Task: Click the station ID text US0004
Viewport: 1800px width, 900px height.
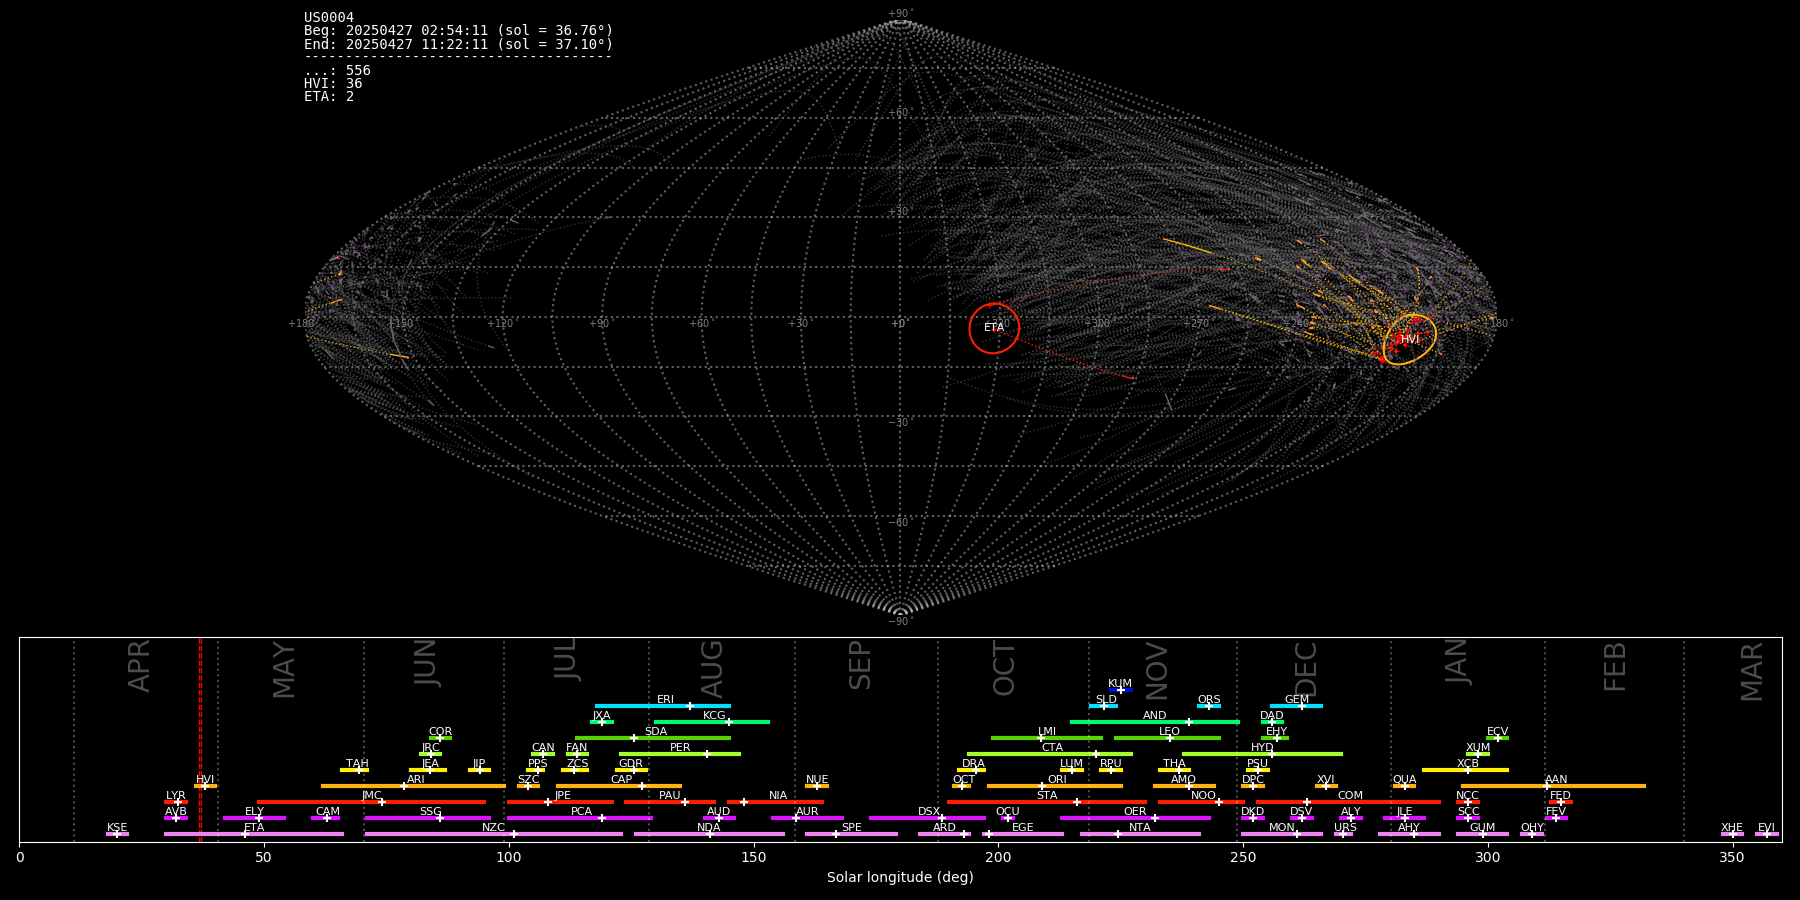Action: click(329, 18)
